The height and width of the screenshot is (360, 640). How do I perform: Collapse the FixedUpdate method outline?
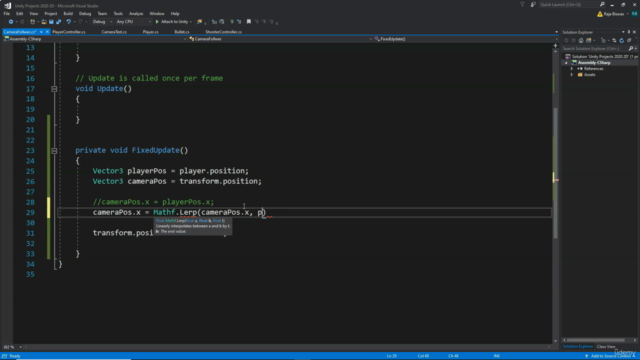coord(54,151)
